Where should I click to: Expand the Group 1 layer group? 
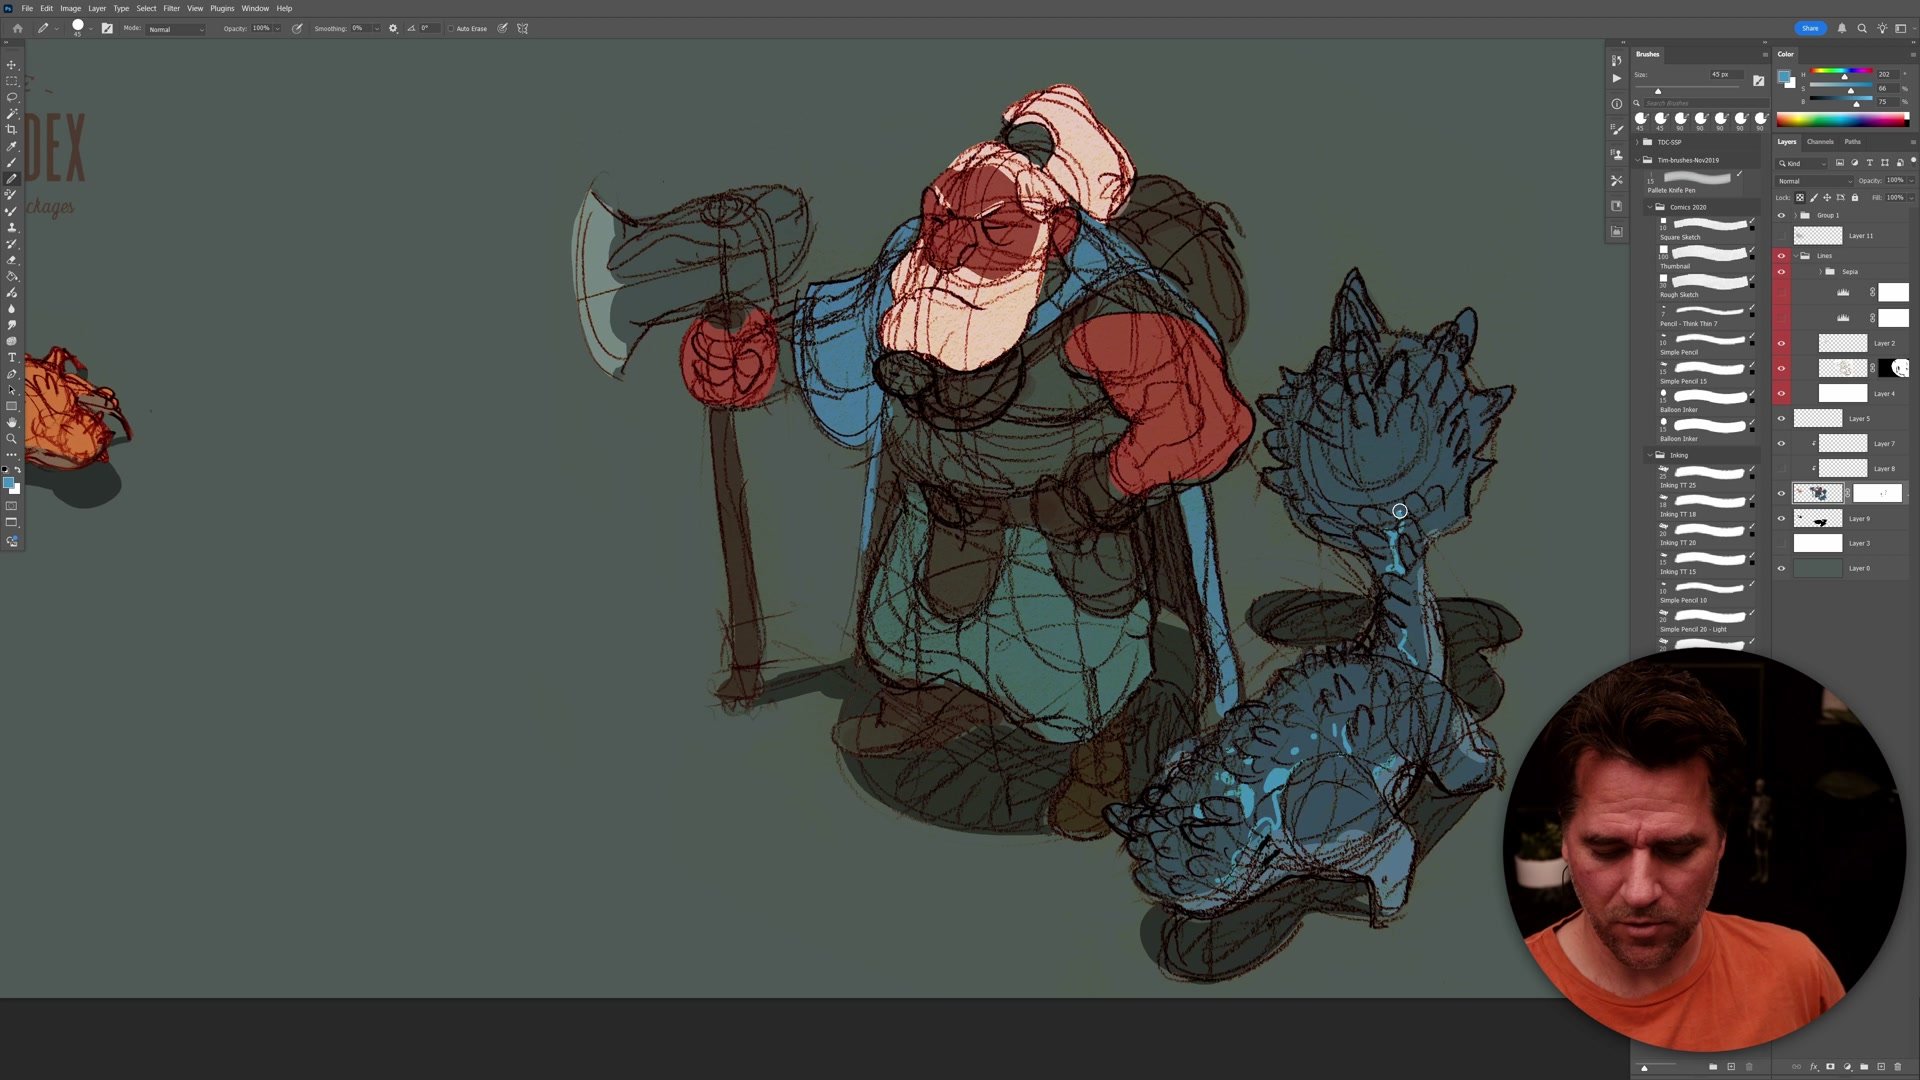tap(1796, 215)
